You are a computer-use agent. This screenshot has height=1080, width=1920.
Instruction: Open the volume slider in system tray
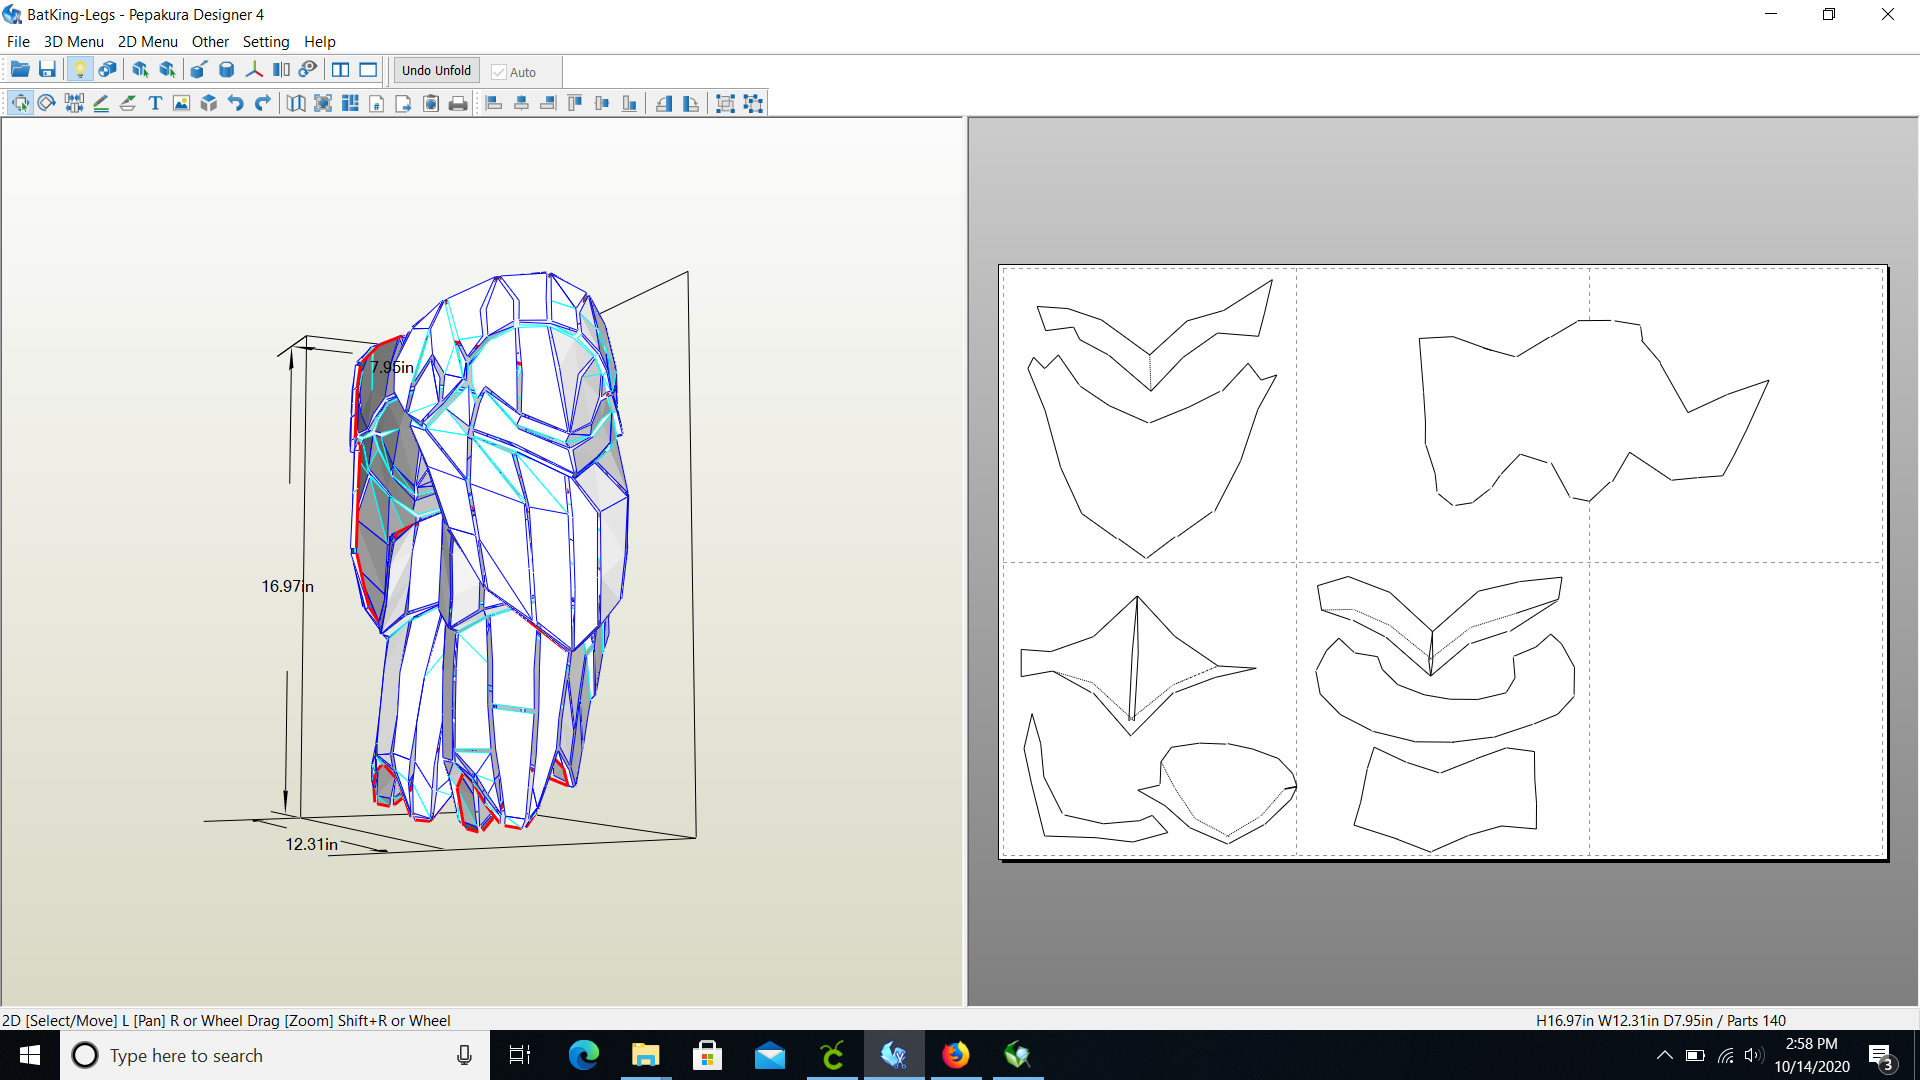point(1754,1055)
